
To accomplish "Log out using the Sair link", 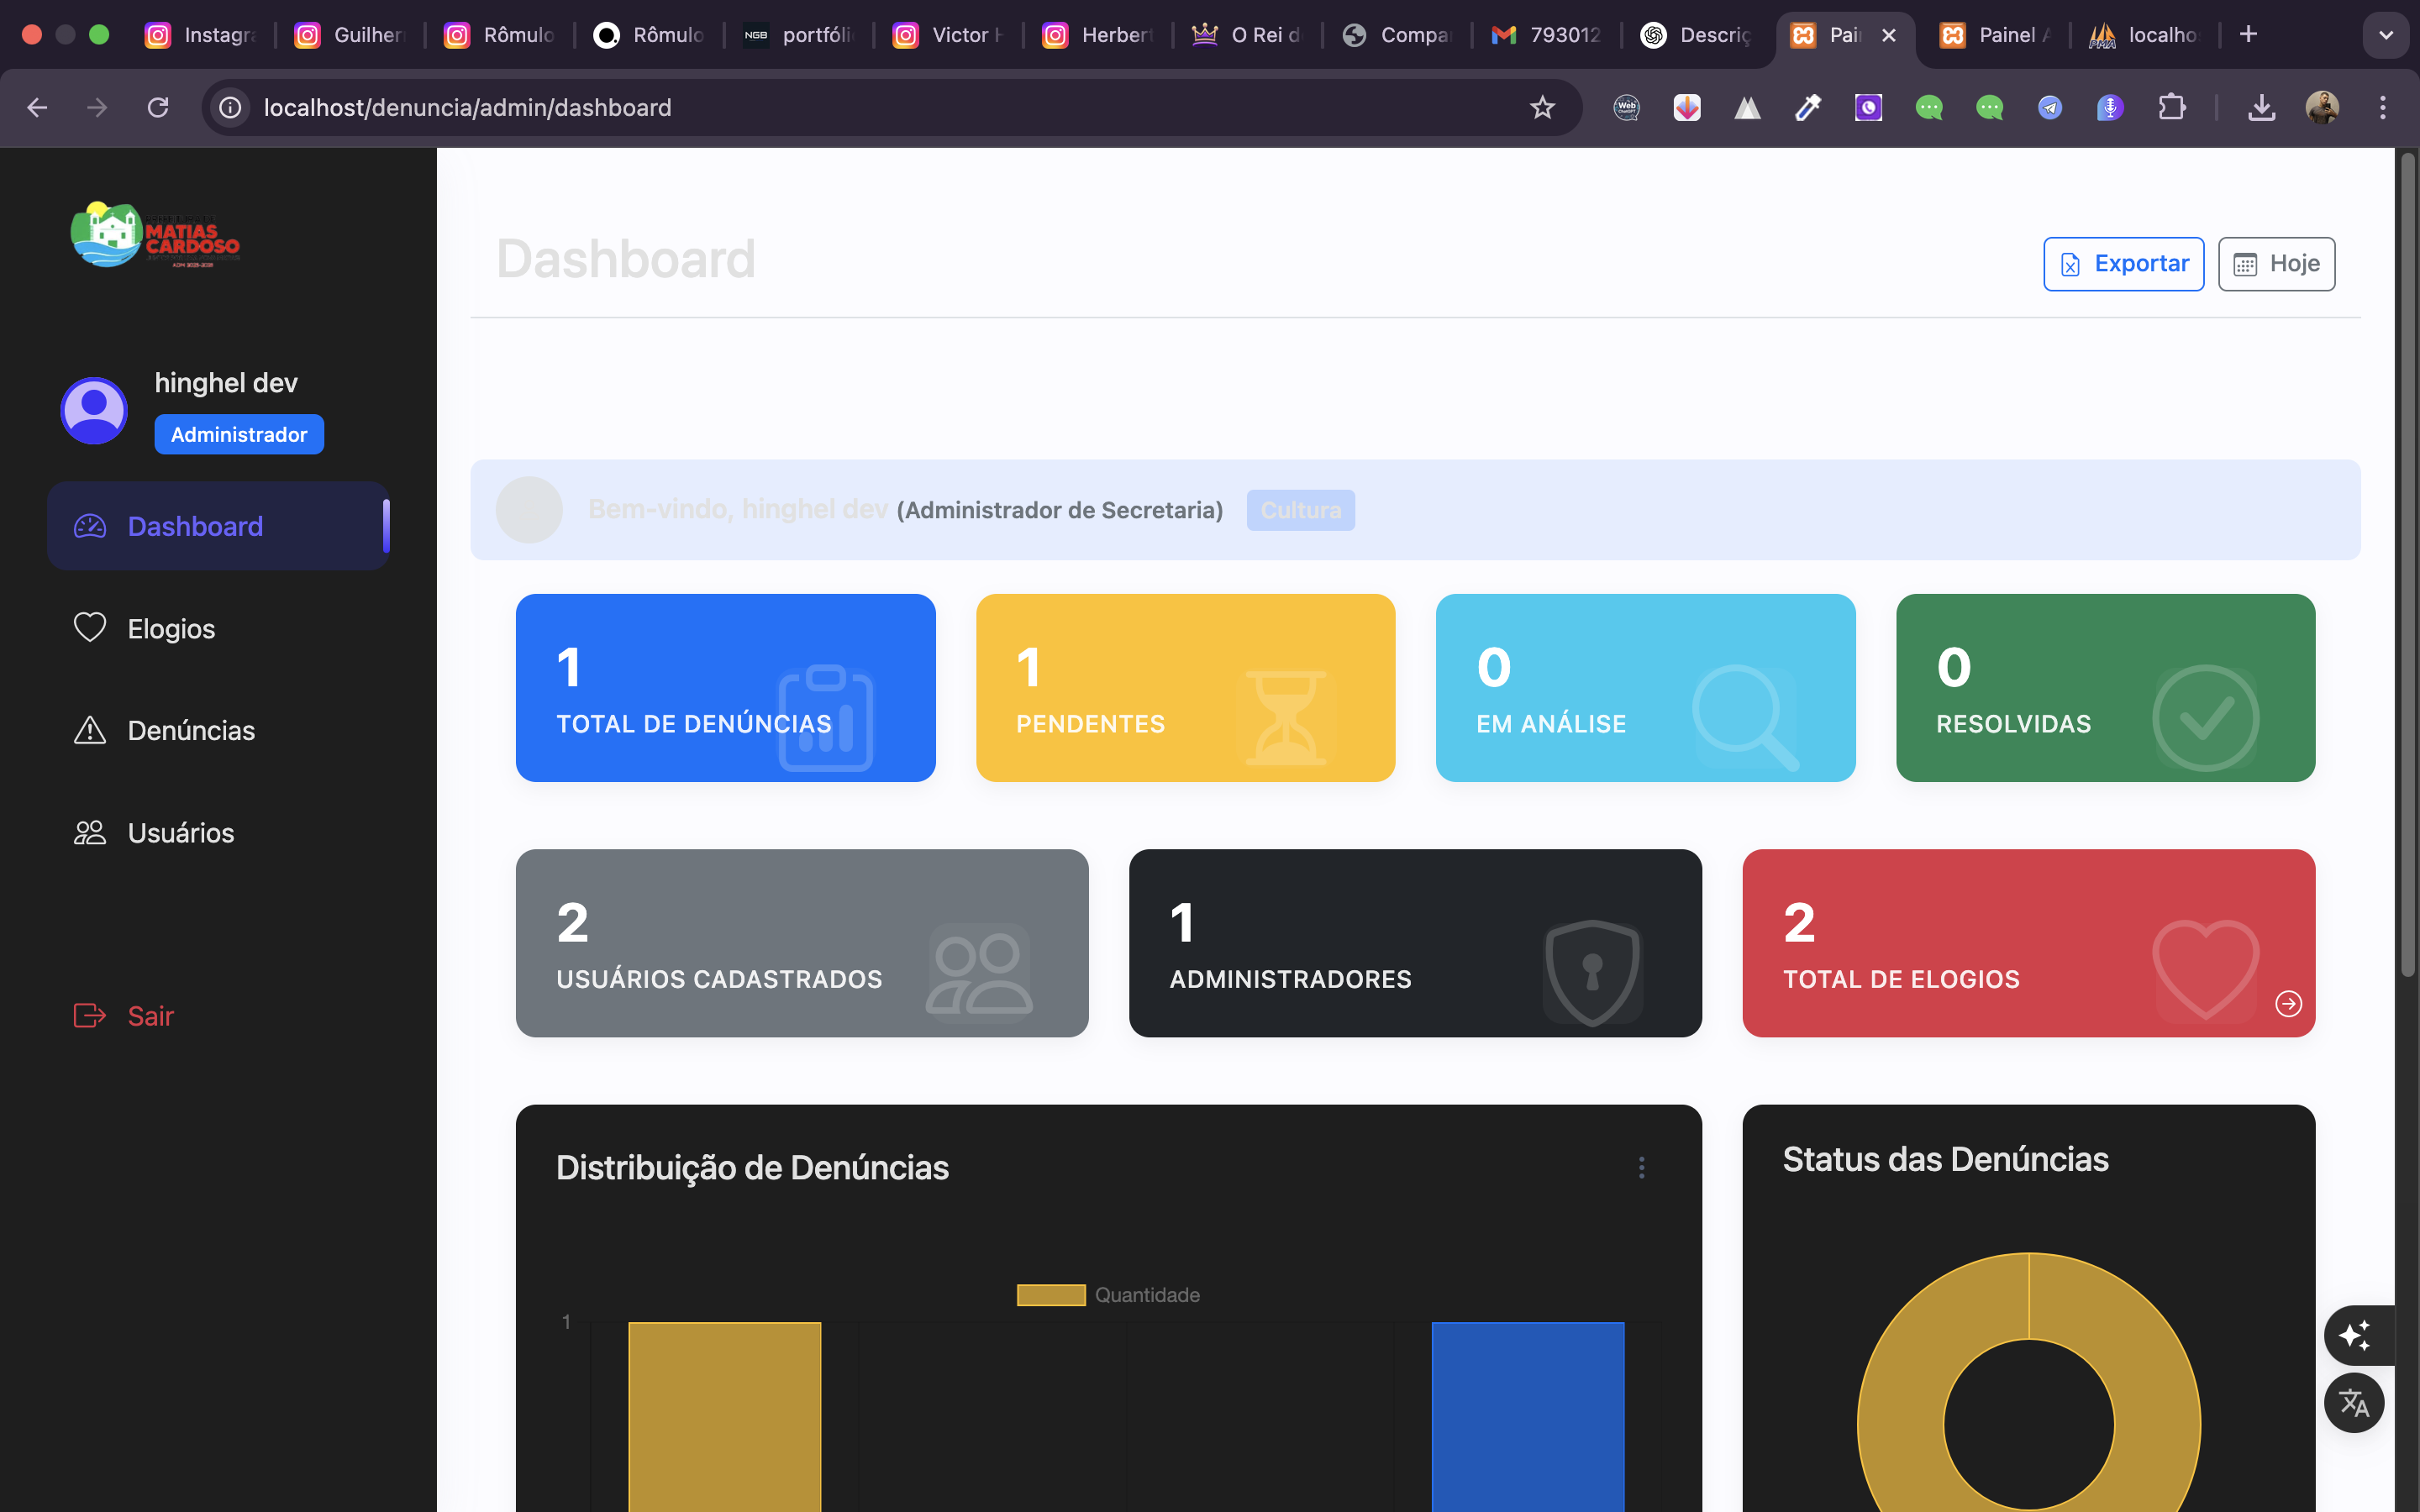I will (150, 1016).
